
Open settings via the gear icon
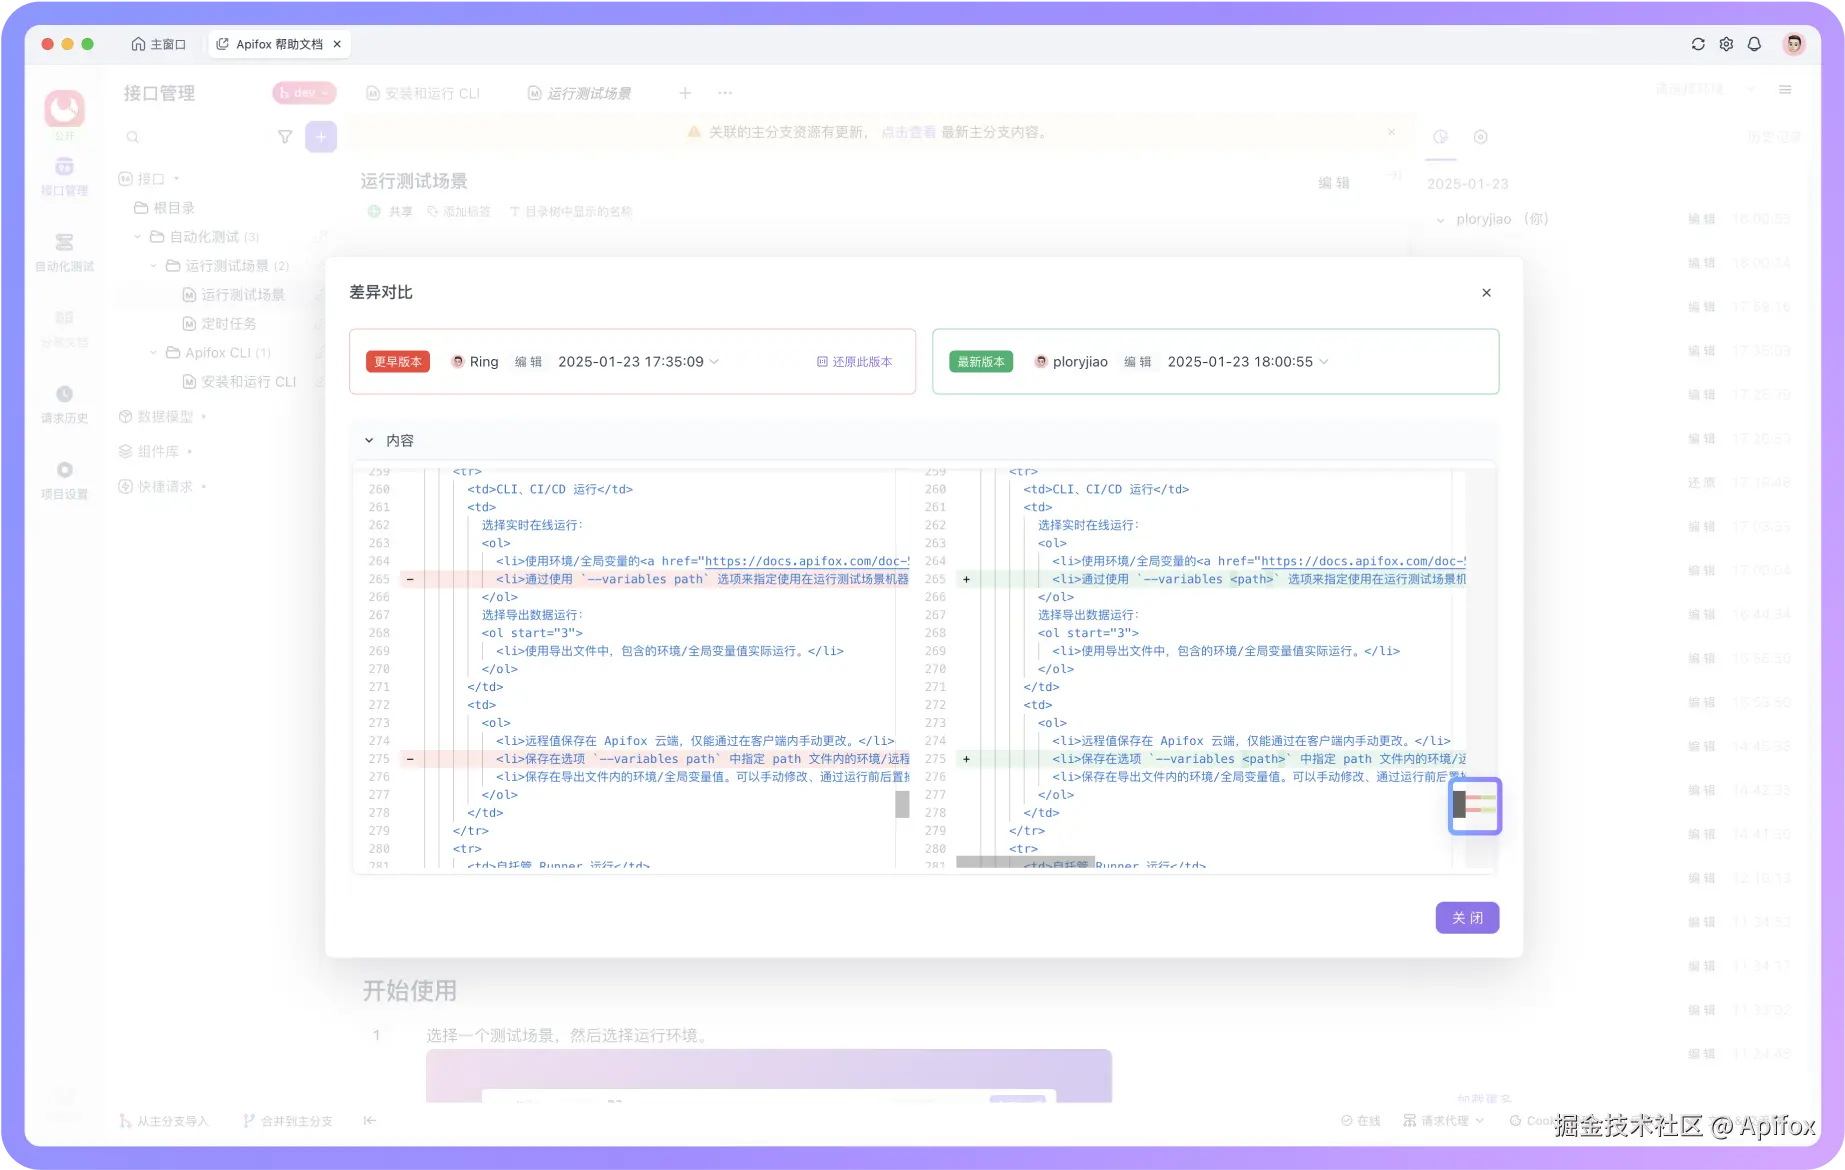[1726, 44]
